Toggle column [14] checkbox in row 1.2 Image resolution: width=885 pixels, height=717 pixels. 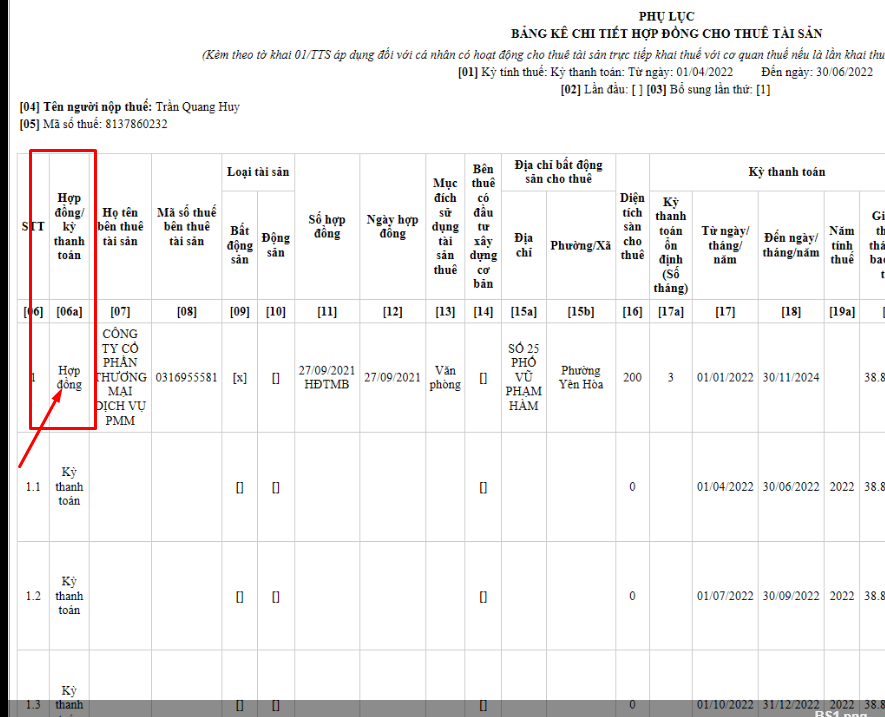483,596
